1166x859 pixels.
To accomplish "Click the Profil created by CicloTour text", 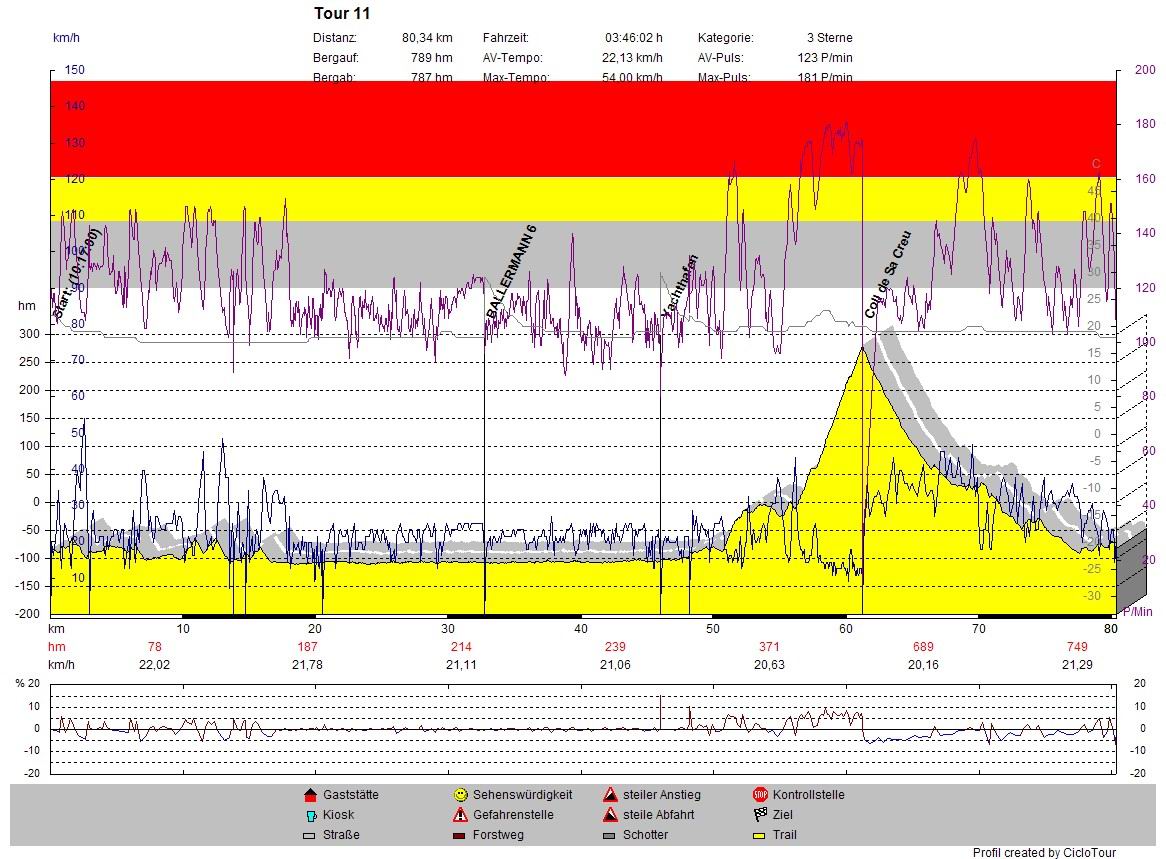I will pyautogui.click(x=1043, y=853).
